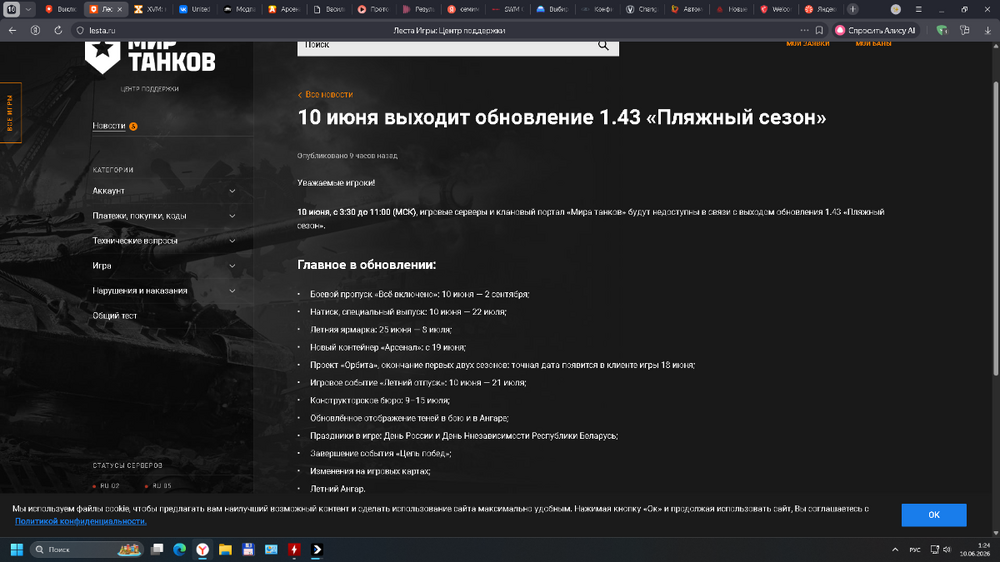Click the Мир танков logo
Viewport: 1000px width, 562px height.
(150, 58)
